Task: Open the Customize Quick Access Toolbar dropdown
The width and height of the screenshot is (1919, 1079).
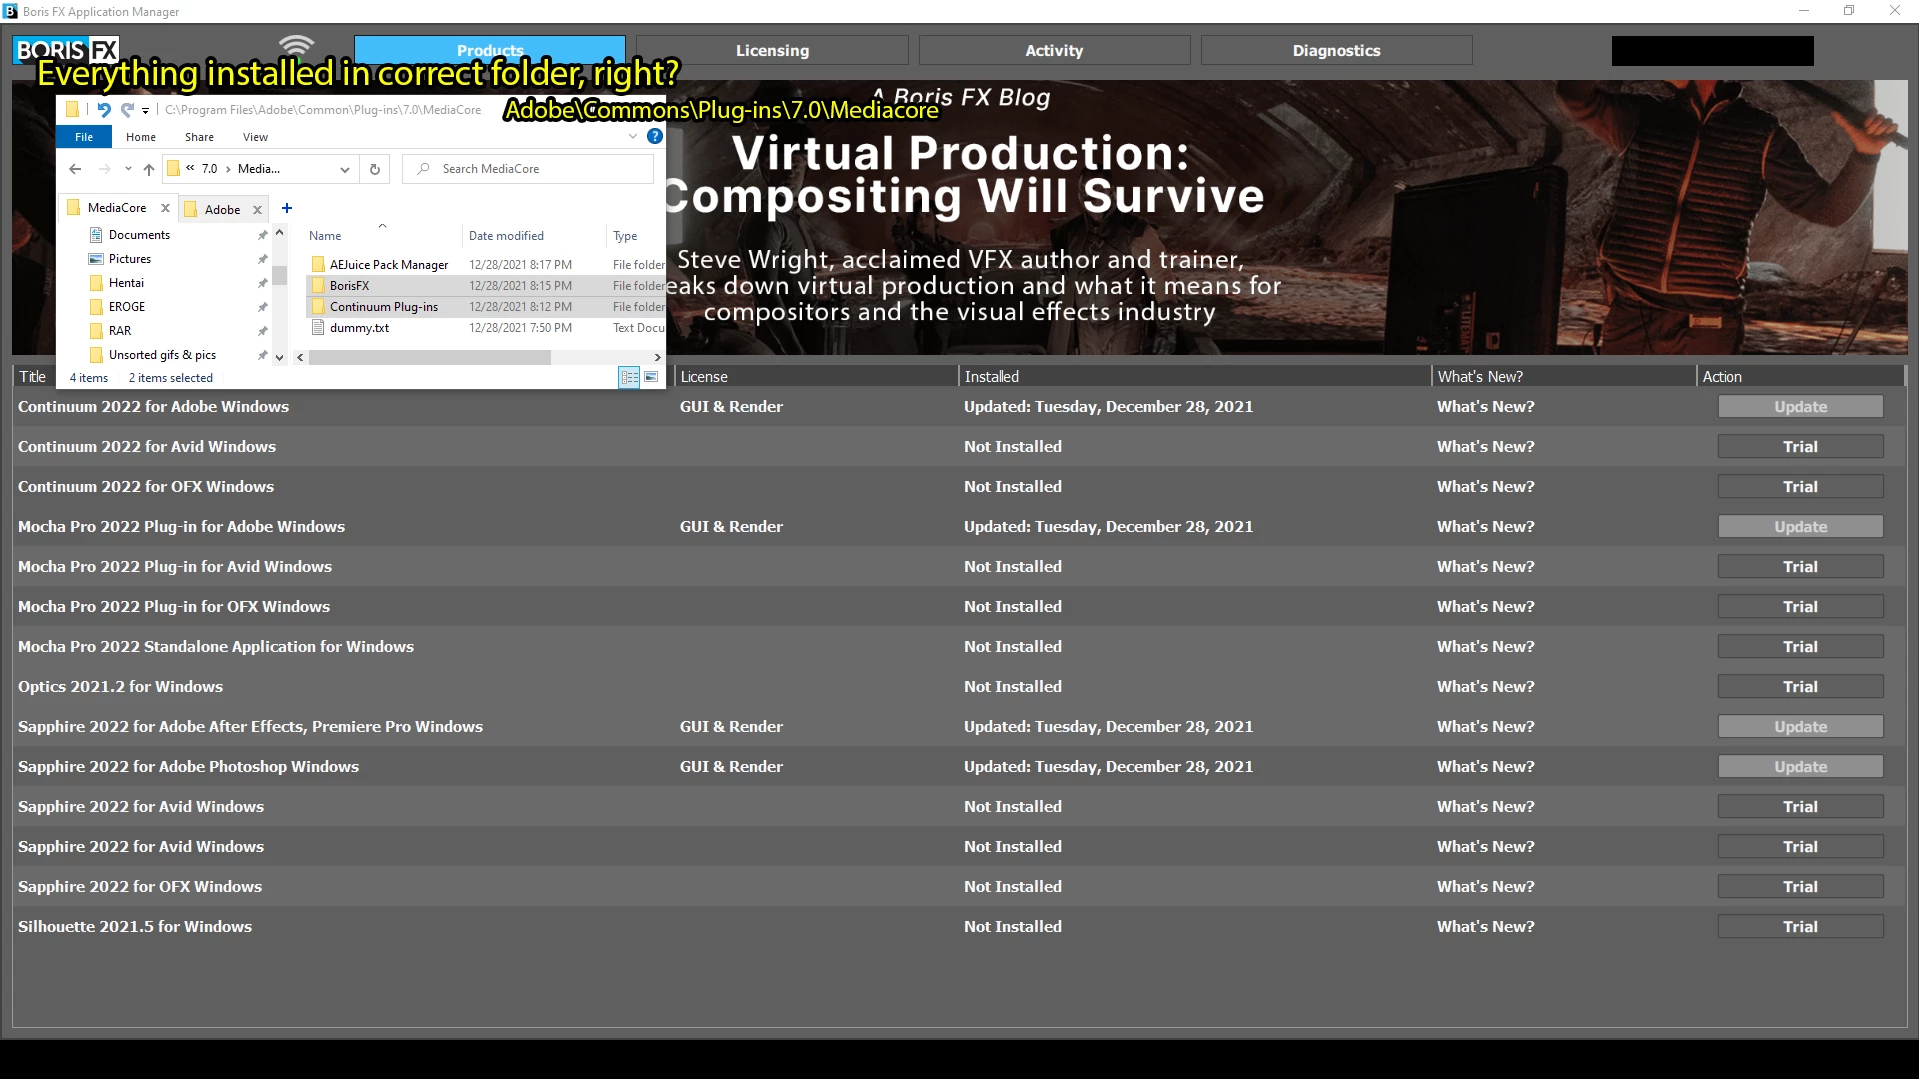Action: point(145,111)
